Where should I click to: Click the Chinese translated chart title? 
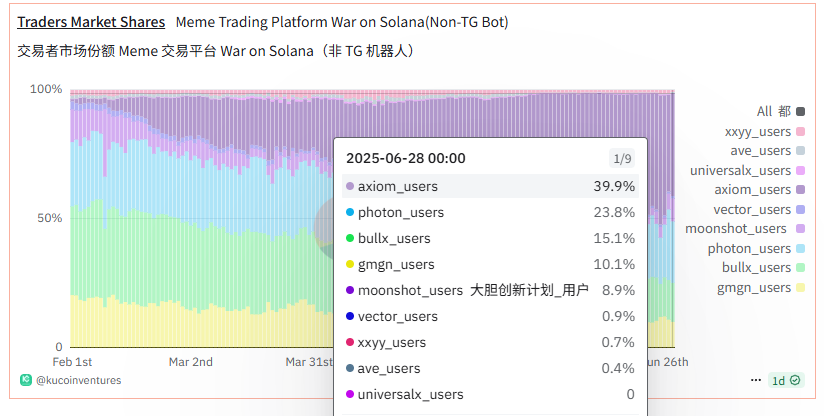pyautogui.click(x=217, y=51)
